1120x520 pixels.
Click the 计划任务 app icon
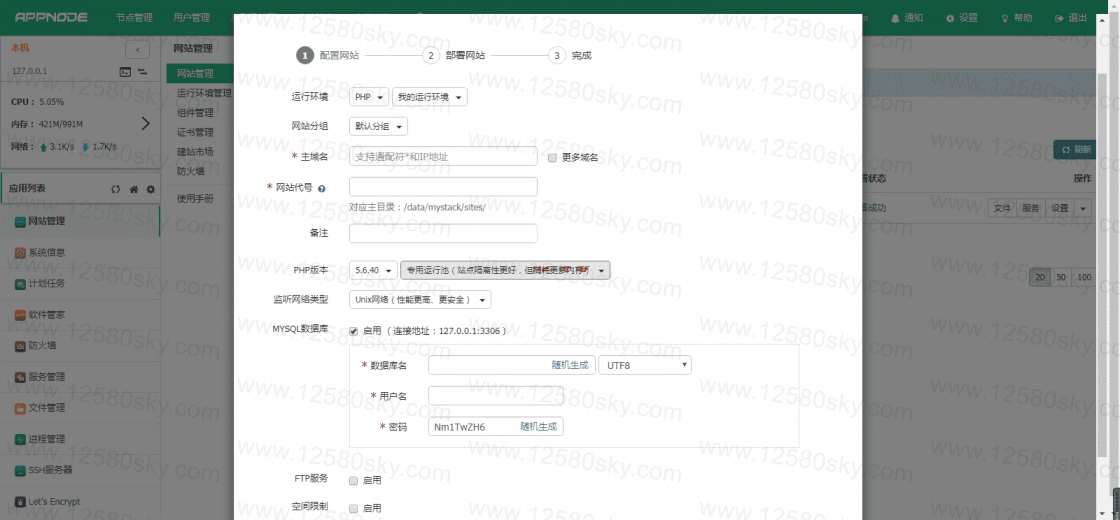pos(21,284)
